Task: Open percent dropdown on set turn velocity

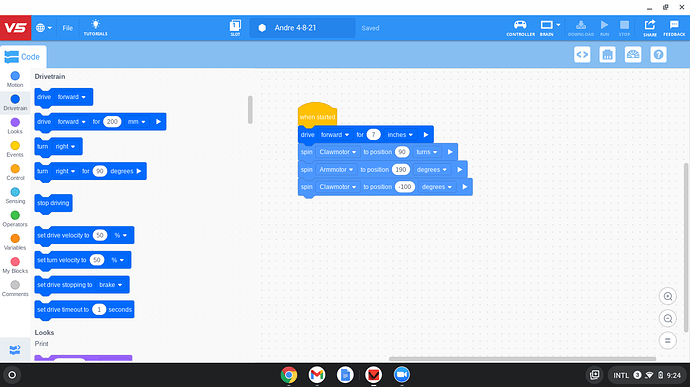Action: point(117,260)
